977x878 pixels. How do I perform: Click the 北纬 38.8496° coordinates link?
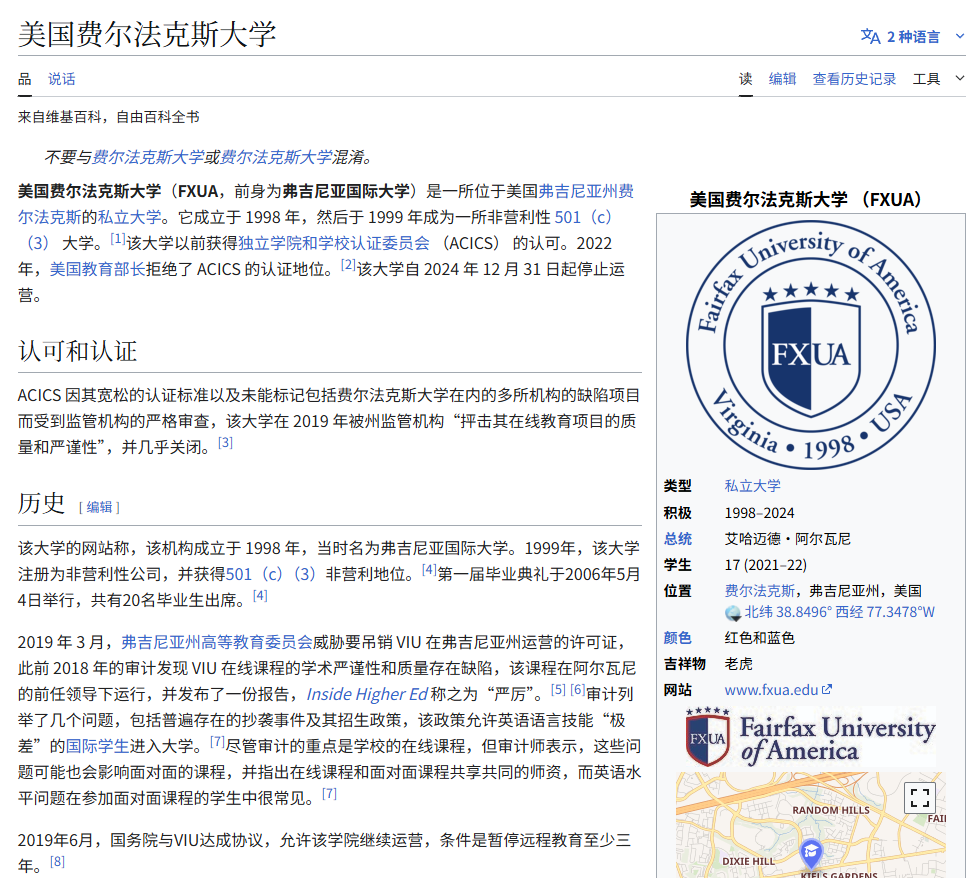click(x=787, y=613)
